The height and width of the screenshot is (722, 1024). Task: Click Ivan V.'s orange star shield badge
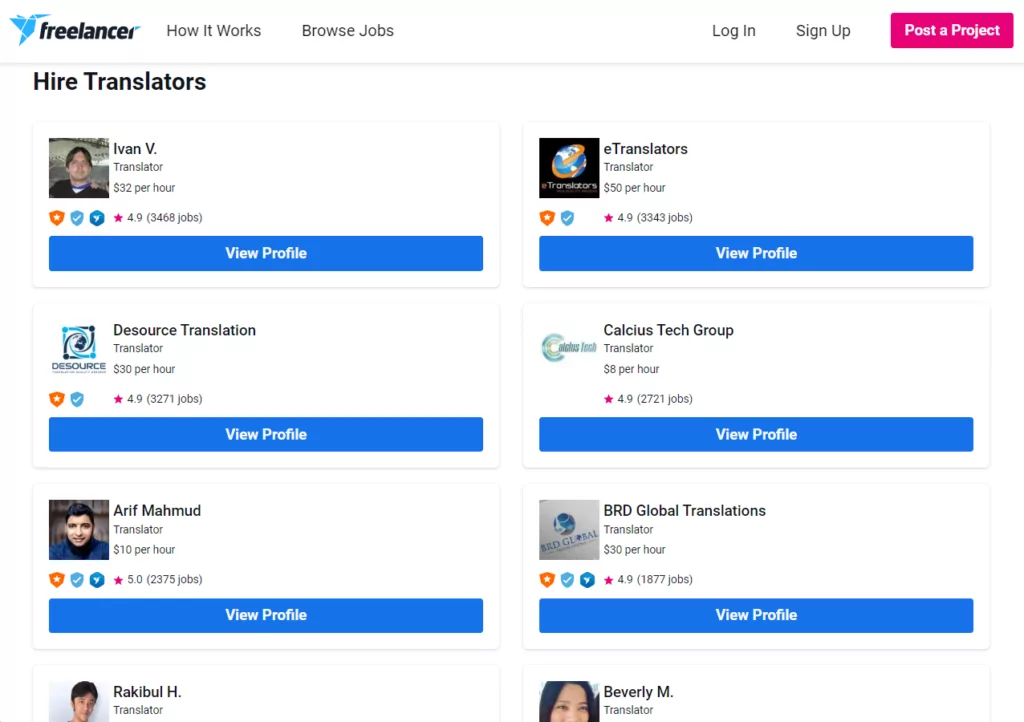(57, 217)
